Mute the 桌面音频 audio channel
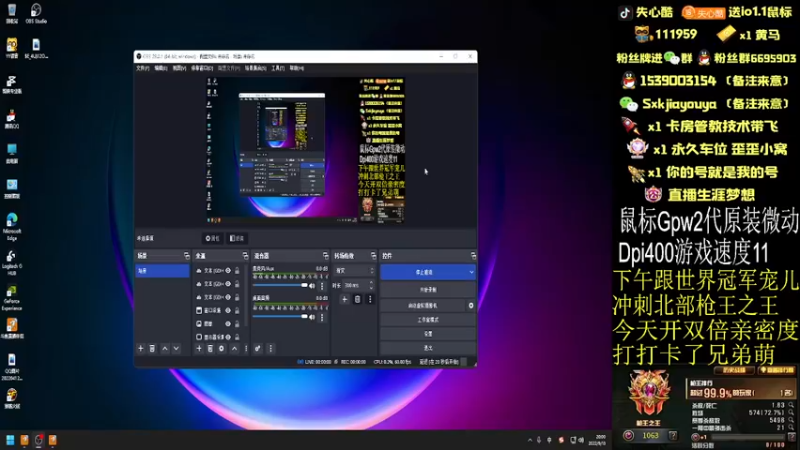The image size is (800, 450). click(312, 317)
